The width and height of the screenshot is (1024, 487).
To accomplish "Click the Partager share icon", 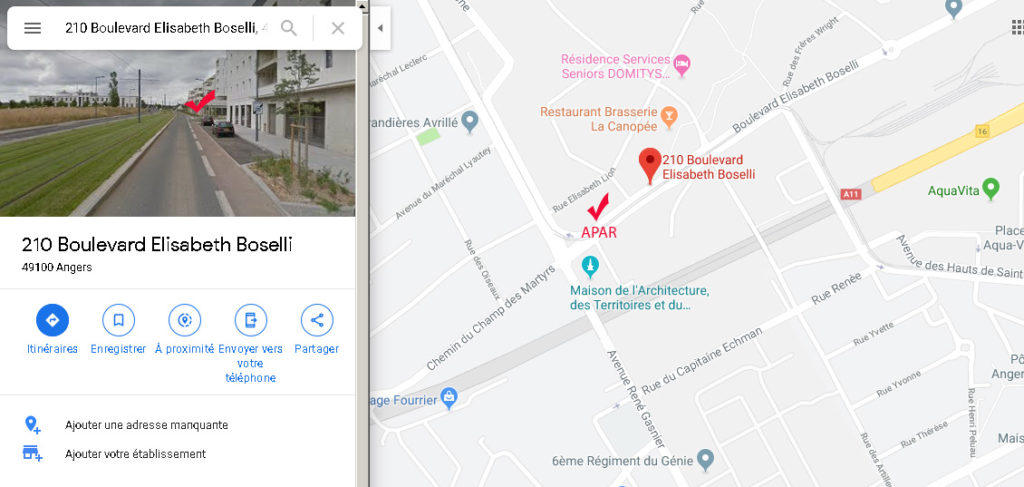I will [x=317, y=321].
